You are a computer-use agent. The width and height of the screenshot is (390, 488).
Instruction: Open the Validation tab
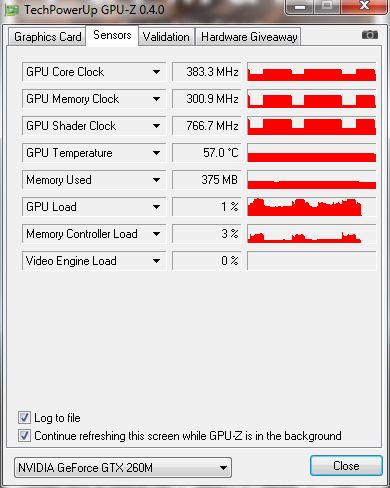click(166, 37)
